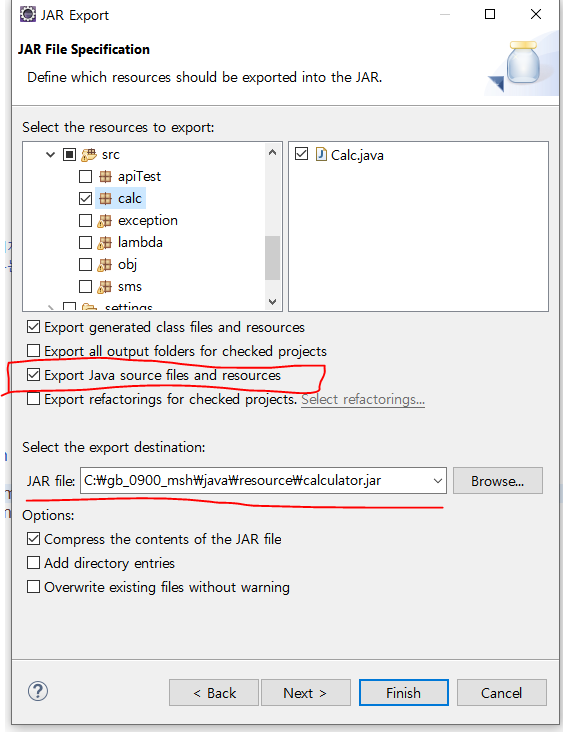Open the help question mark icon
Screen dimensions: 563x732
(x=38, y=691)
